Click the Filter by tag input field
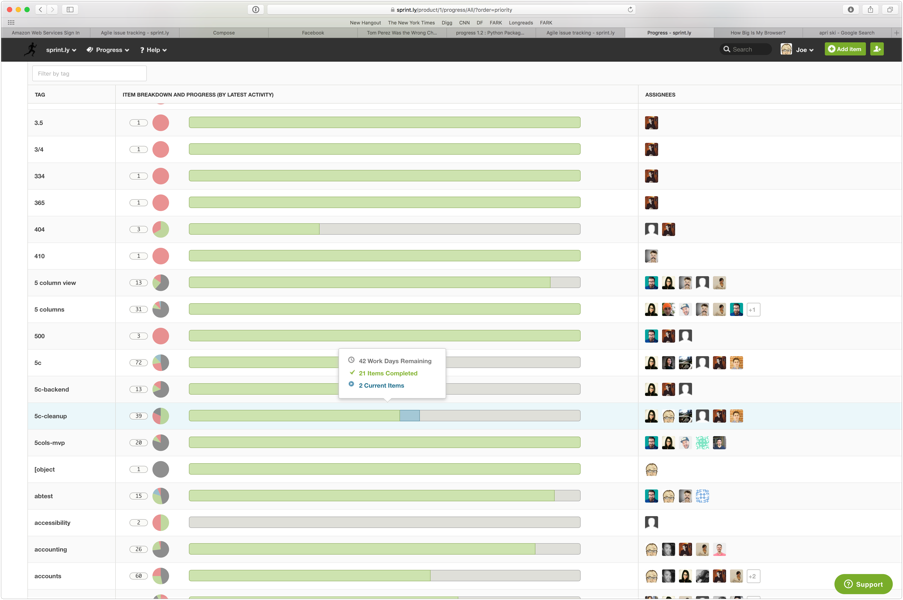The width and height of the screenshot is (903, 600). [89, 73]
